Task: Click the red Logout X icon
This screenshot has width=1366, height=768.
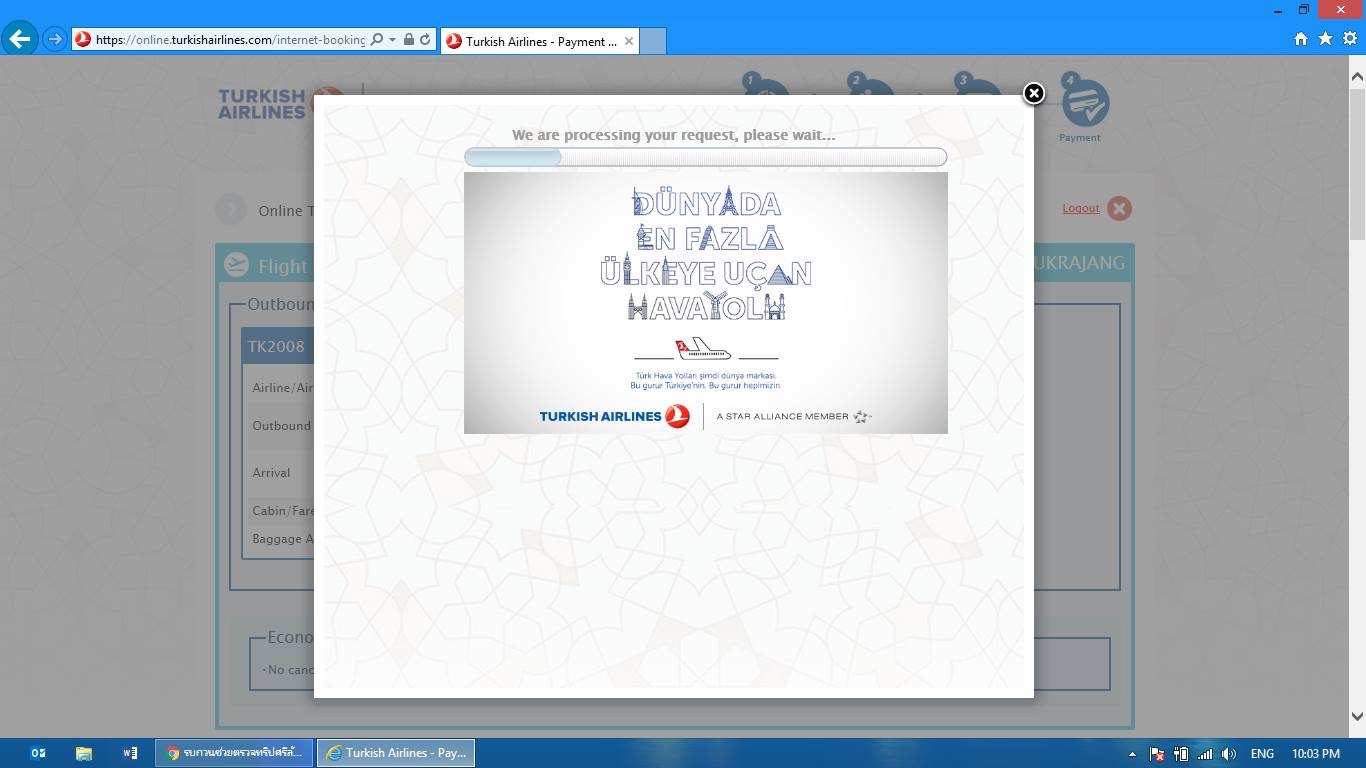Action: pos(1119,208)
